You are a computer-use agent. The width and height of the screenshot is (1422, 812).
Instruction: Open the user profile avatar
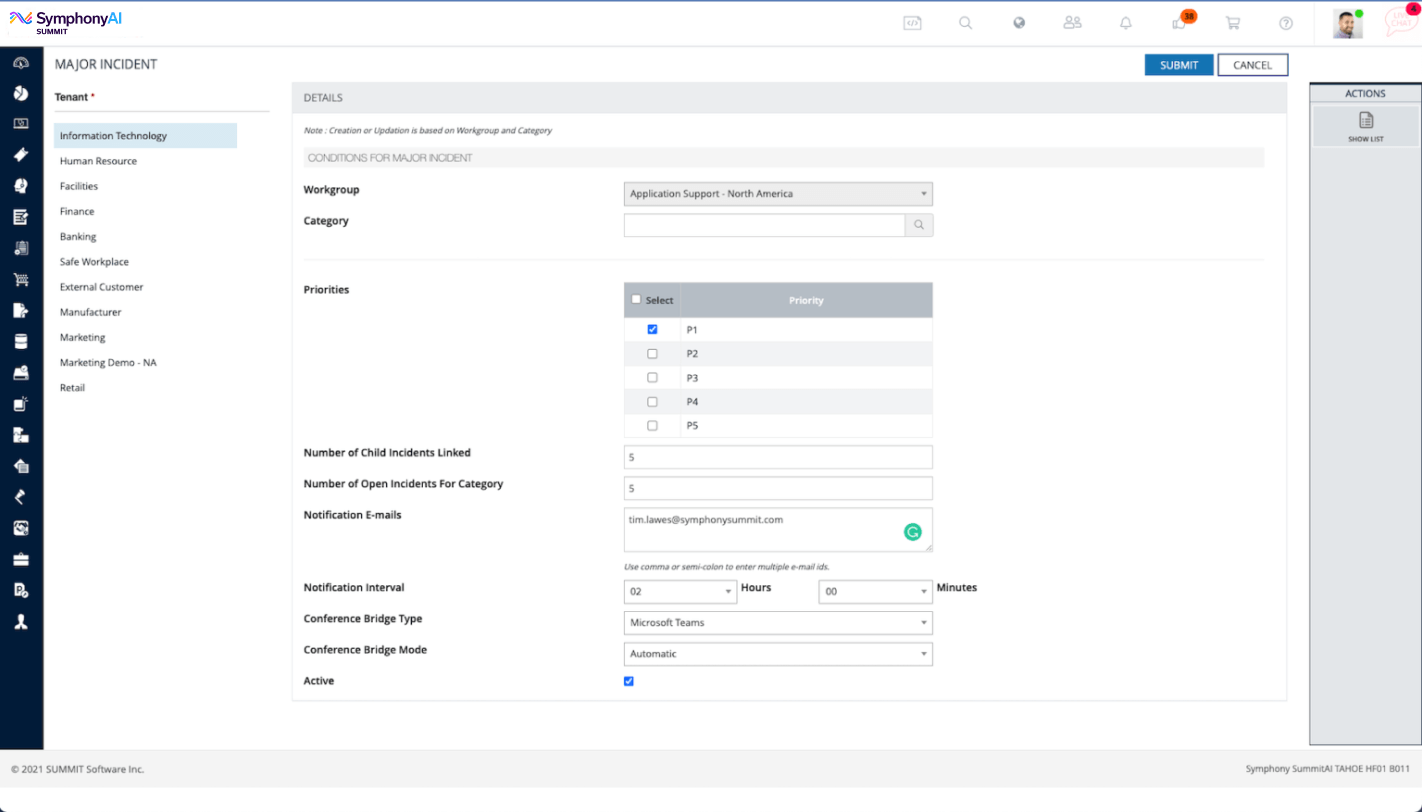coord(1347,24)
